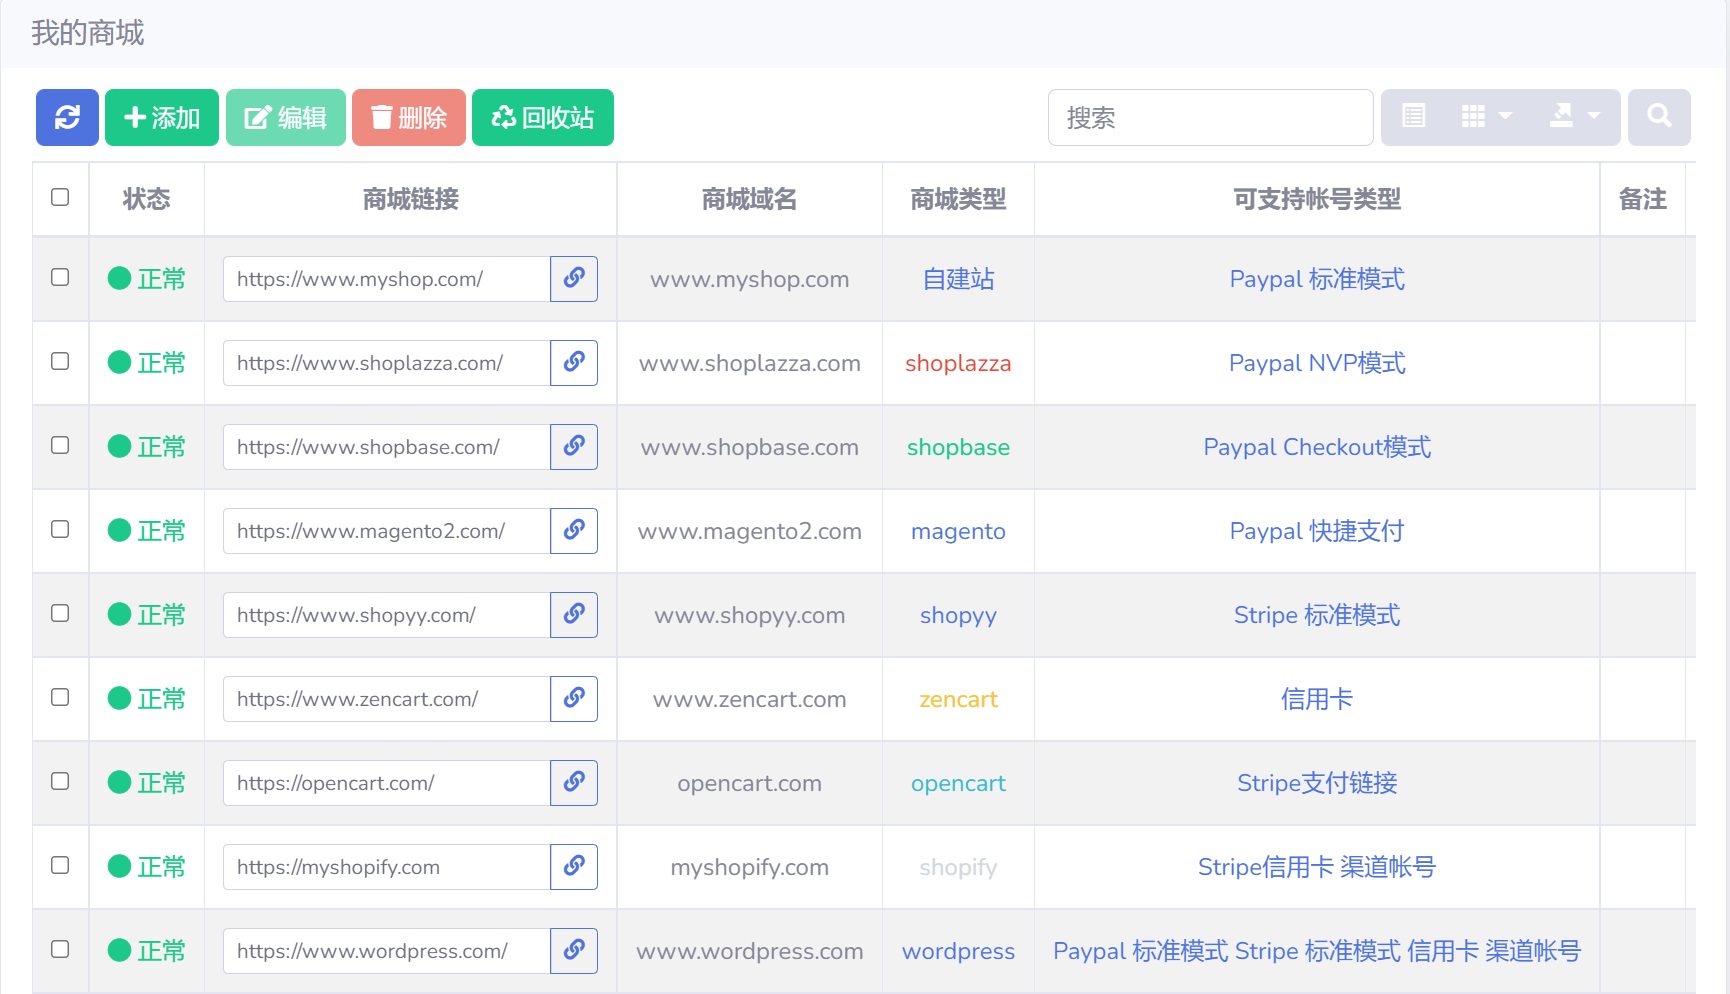Click the 状态 column header
This screenshot has width=1730, height=994.
tap(146, 199)
